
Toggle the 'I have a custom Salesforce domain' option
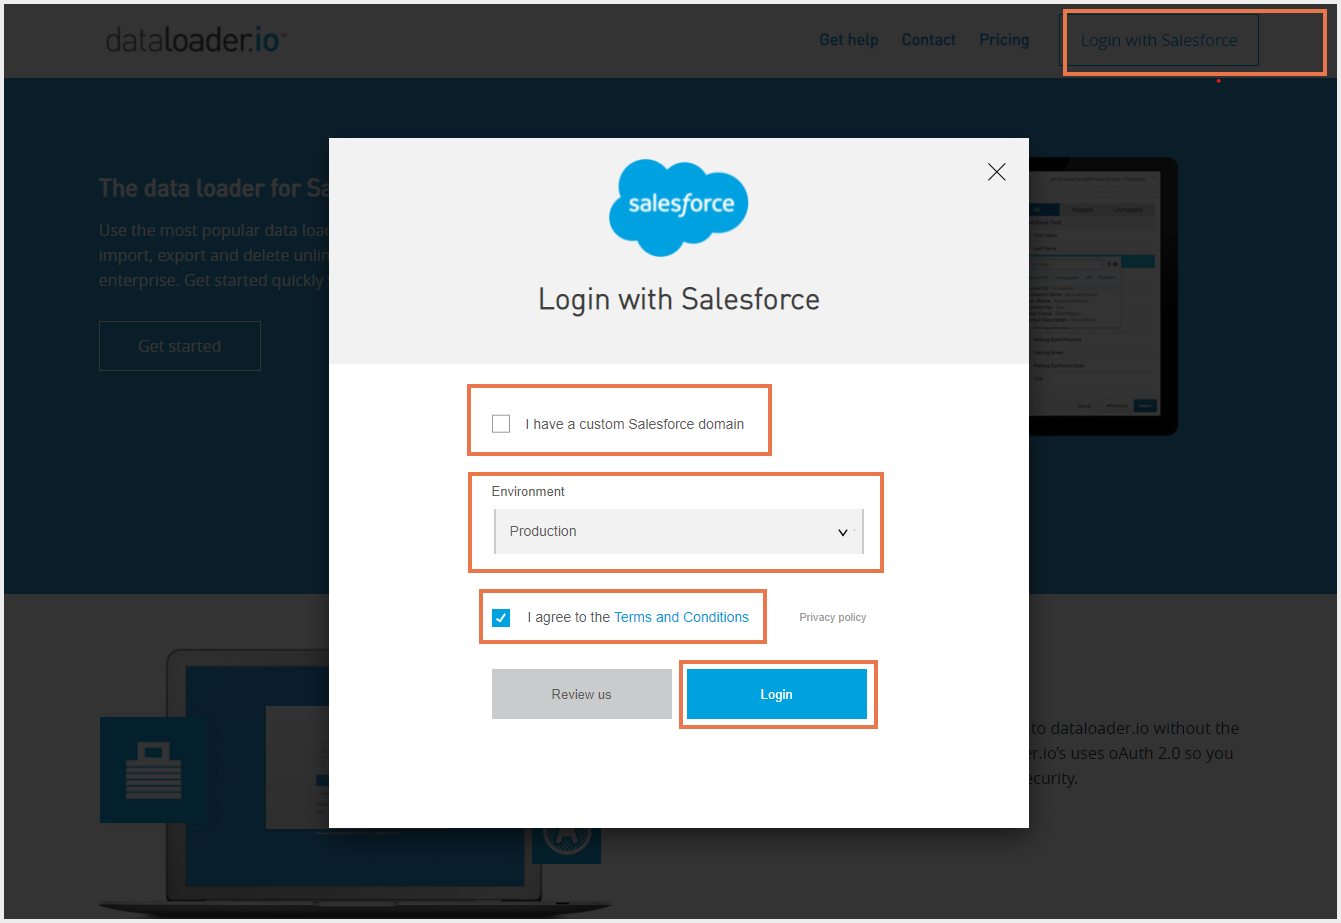[500, 423]
